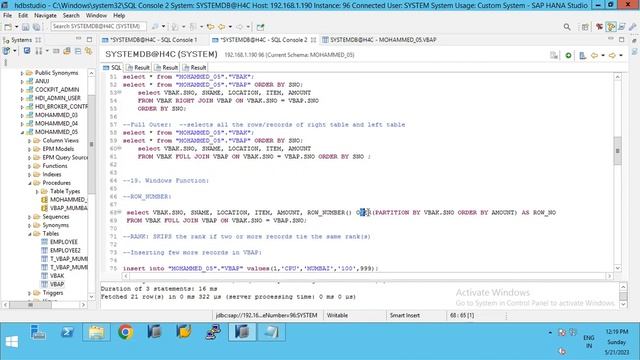Click the Save All toolbar icon
Image resolution: width=640 pixels, height=360 pixels.
tap(36, 27)
